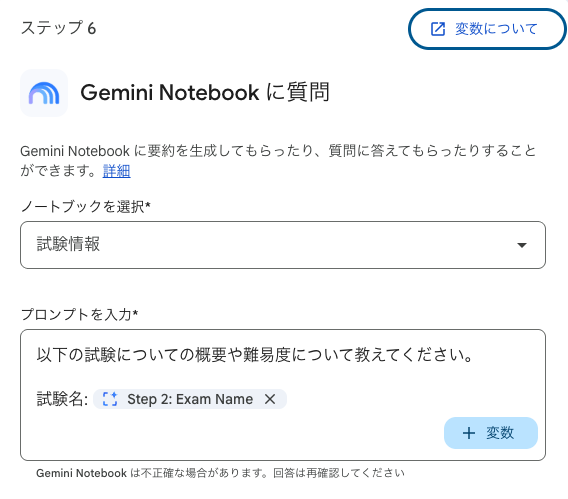Screen dimensions: 568x499
Task: Click the external-link icon beside 変数について
Action: pyautogui.click(x=438, y=29)
